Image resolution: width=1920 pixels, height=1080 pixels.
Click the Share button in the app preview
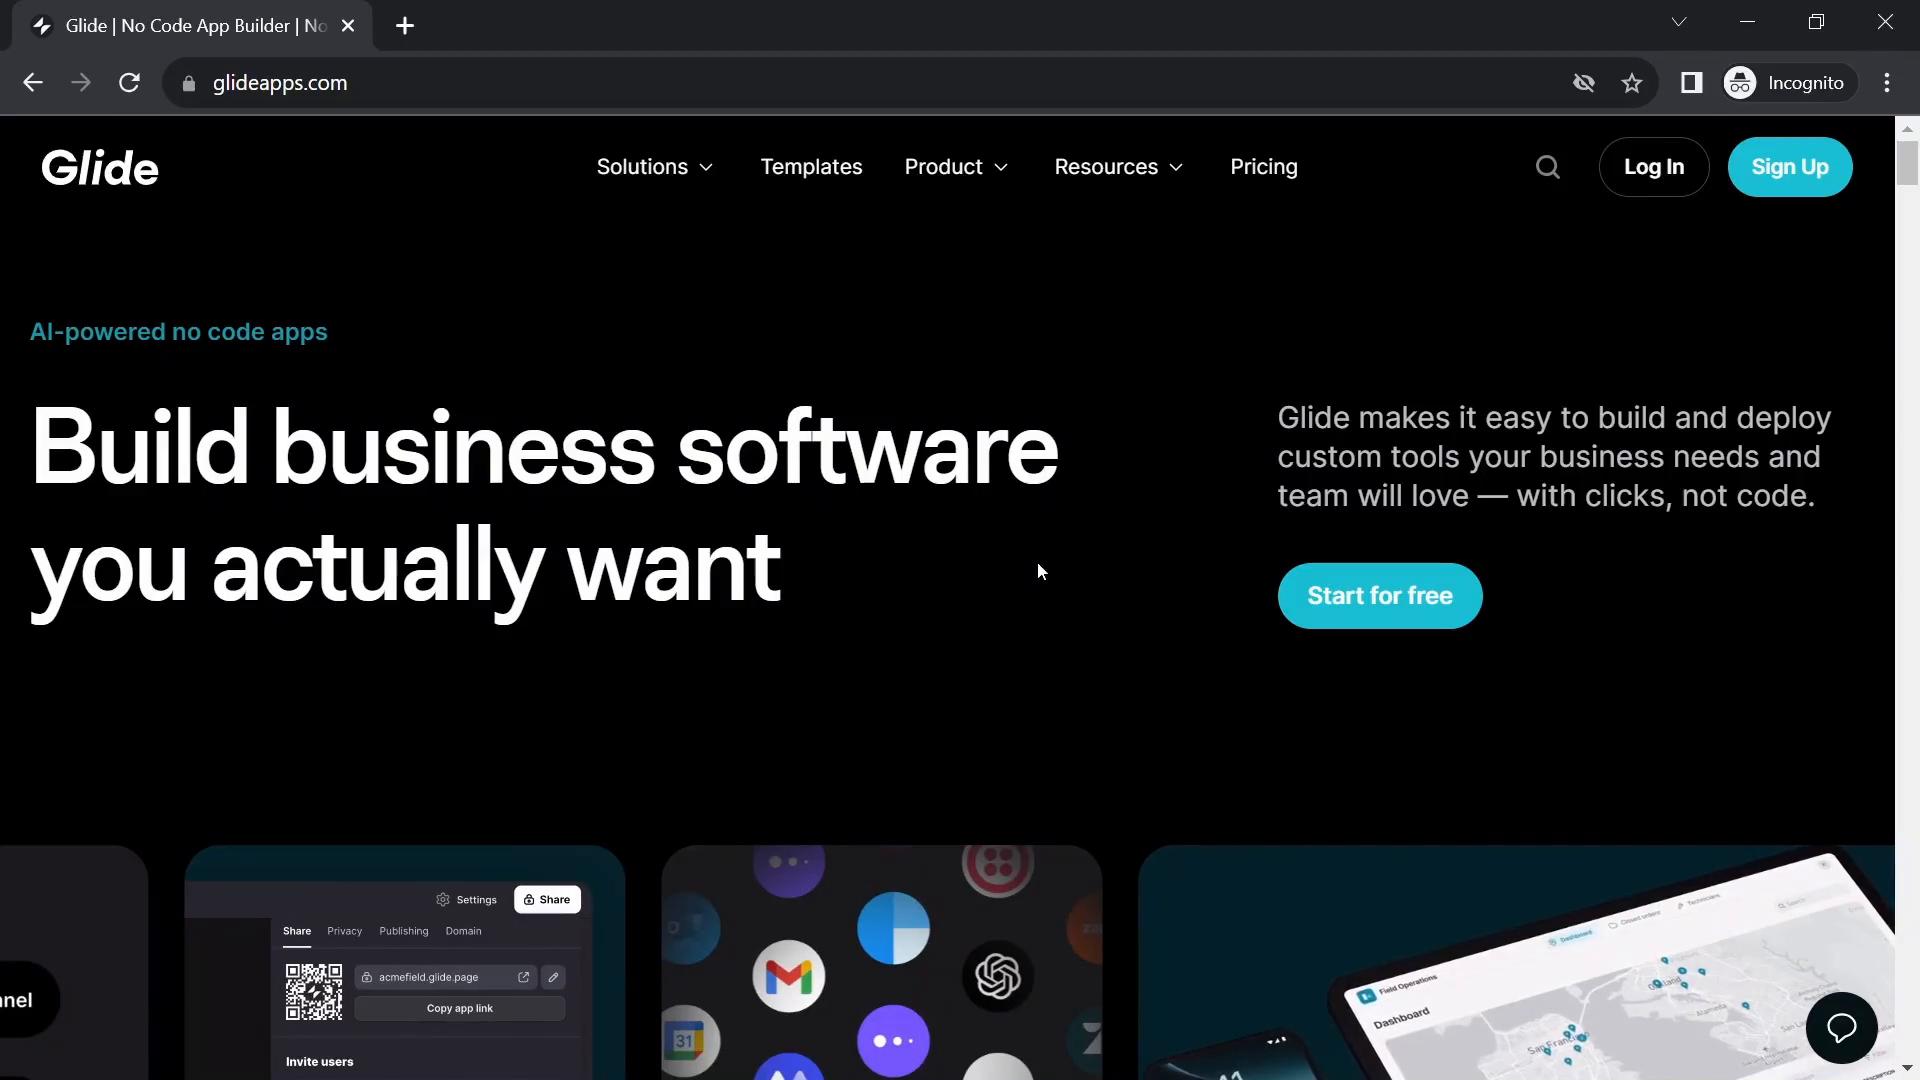[x=546, y=899]
